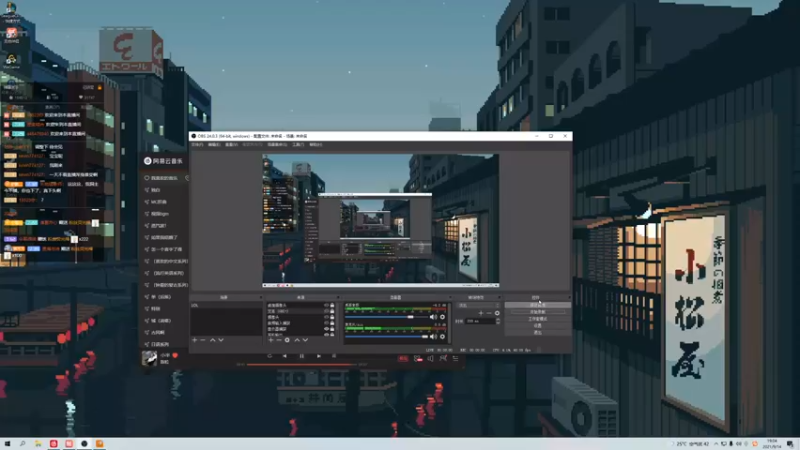
Task: Click Start Streaming button in Controls
Action: (x=538, y=305)
